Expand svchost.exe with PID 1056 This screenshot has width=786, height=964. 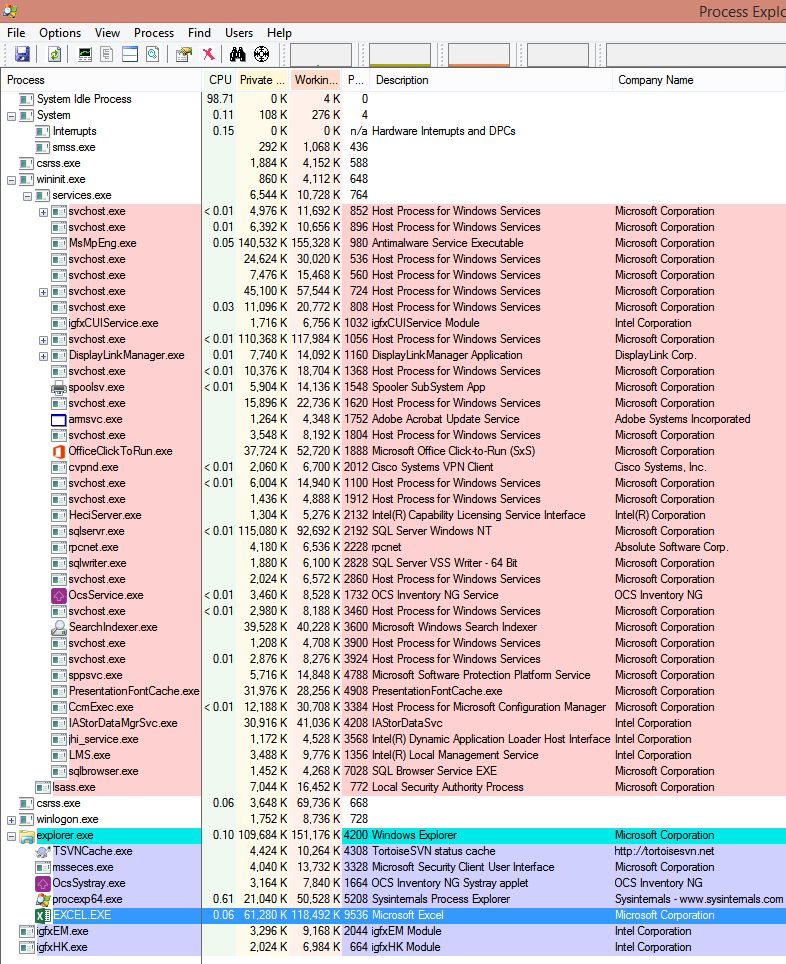[x=43, y=339]
